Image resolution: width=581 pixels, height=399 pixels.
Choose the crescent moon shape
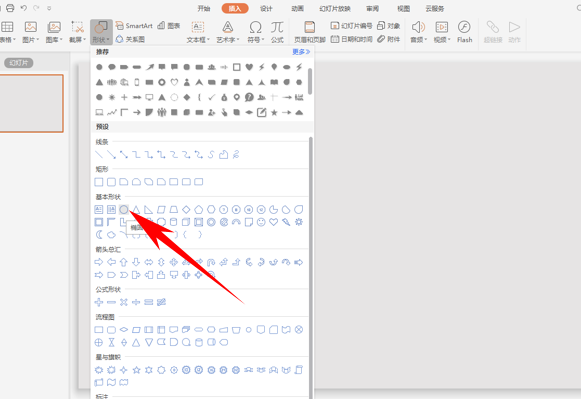99,235
